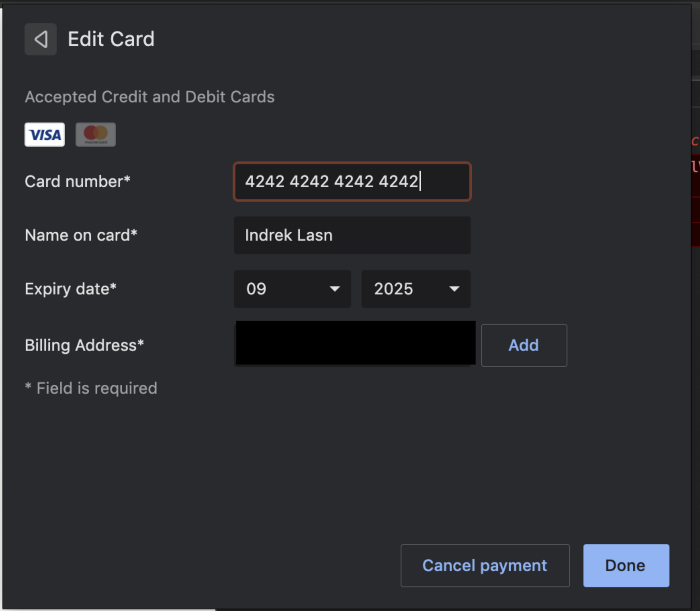Click the dropdown arrow next to 2025
This screenshot has width=700, height=611.
[x=454, y=289]
